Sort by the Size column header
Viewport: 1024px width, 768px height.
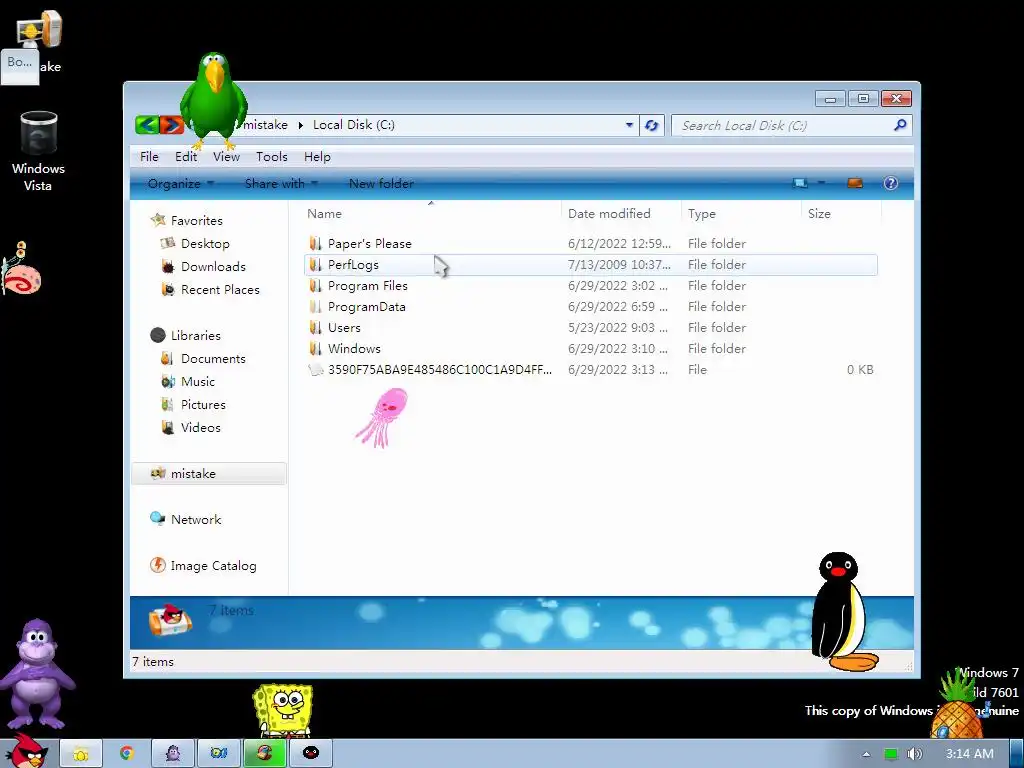(841, 214)
